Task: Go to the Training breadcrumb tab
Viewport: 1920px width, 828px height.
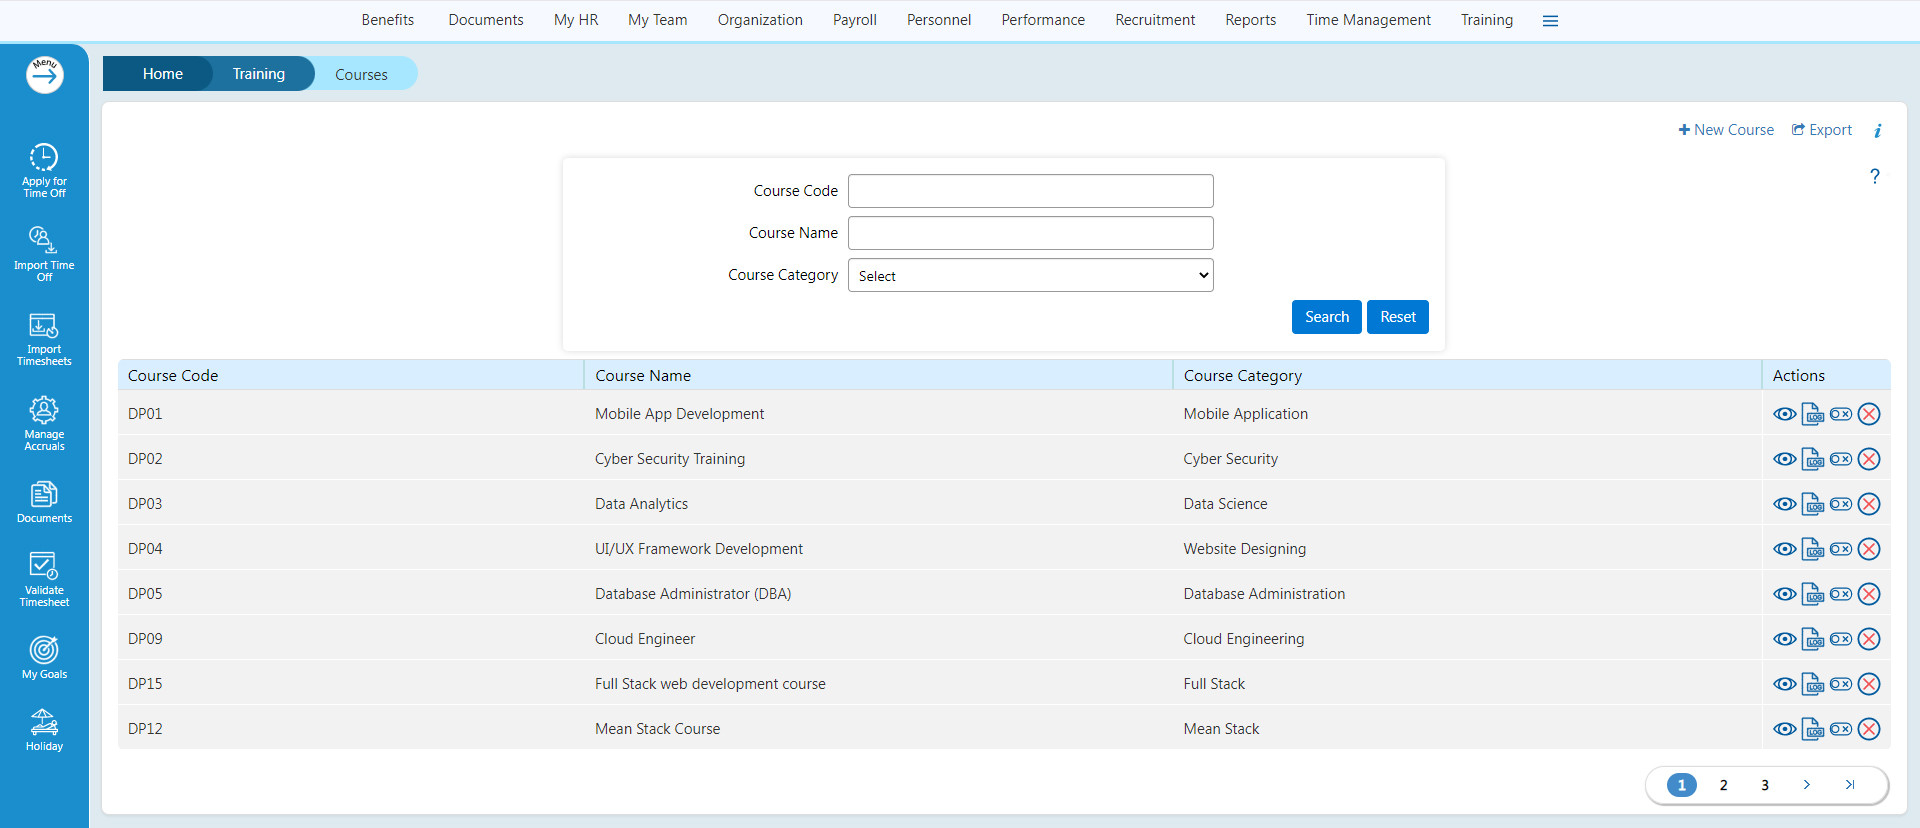Action: pos(258,74)
